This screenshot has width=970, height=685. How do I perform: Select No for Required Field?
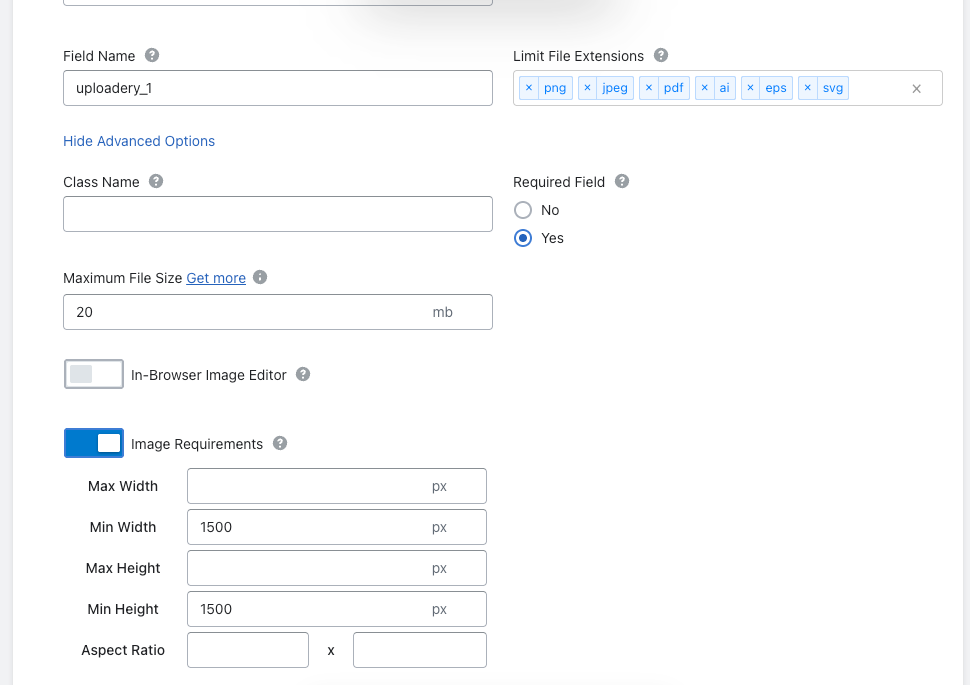[523, 210]
